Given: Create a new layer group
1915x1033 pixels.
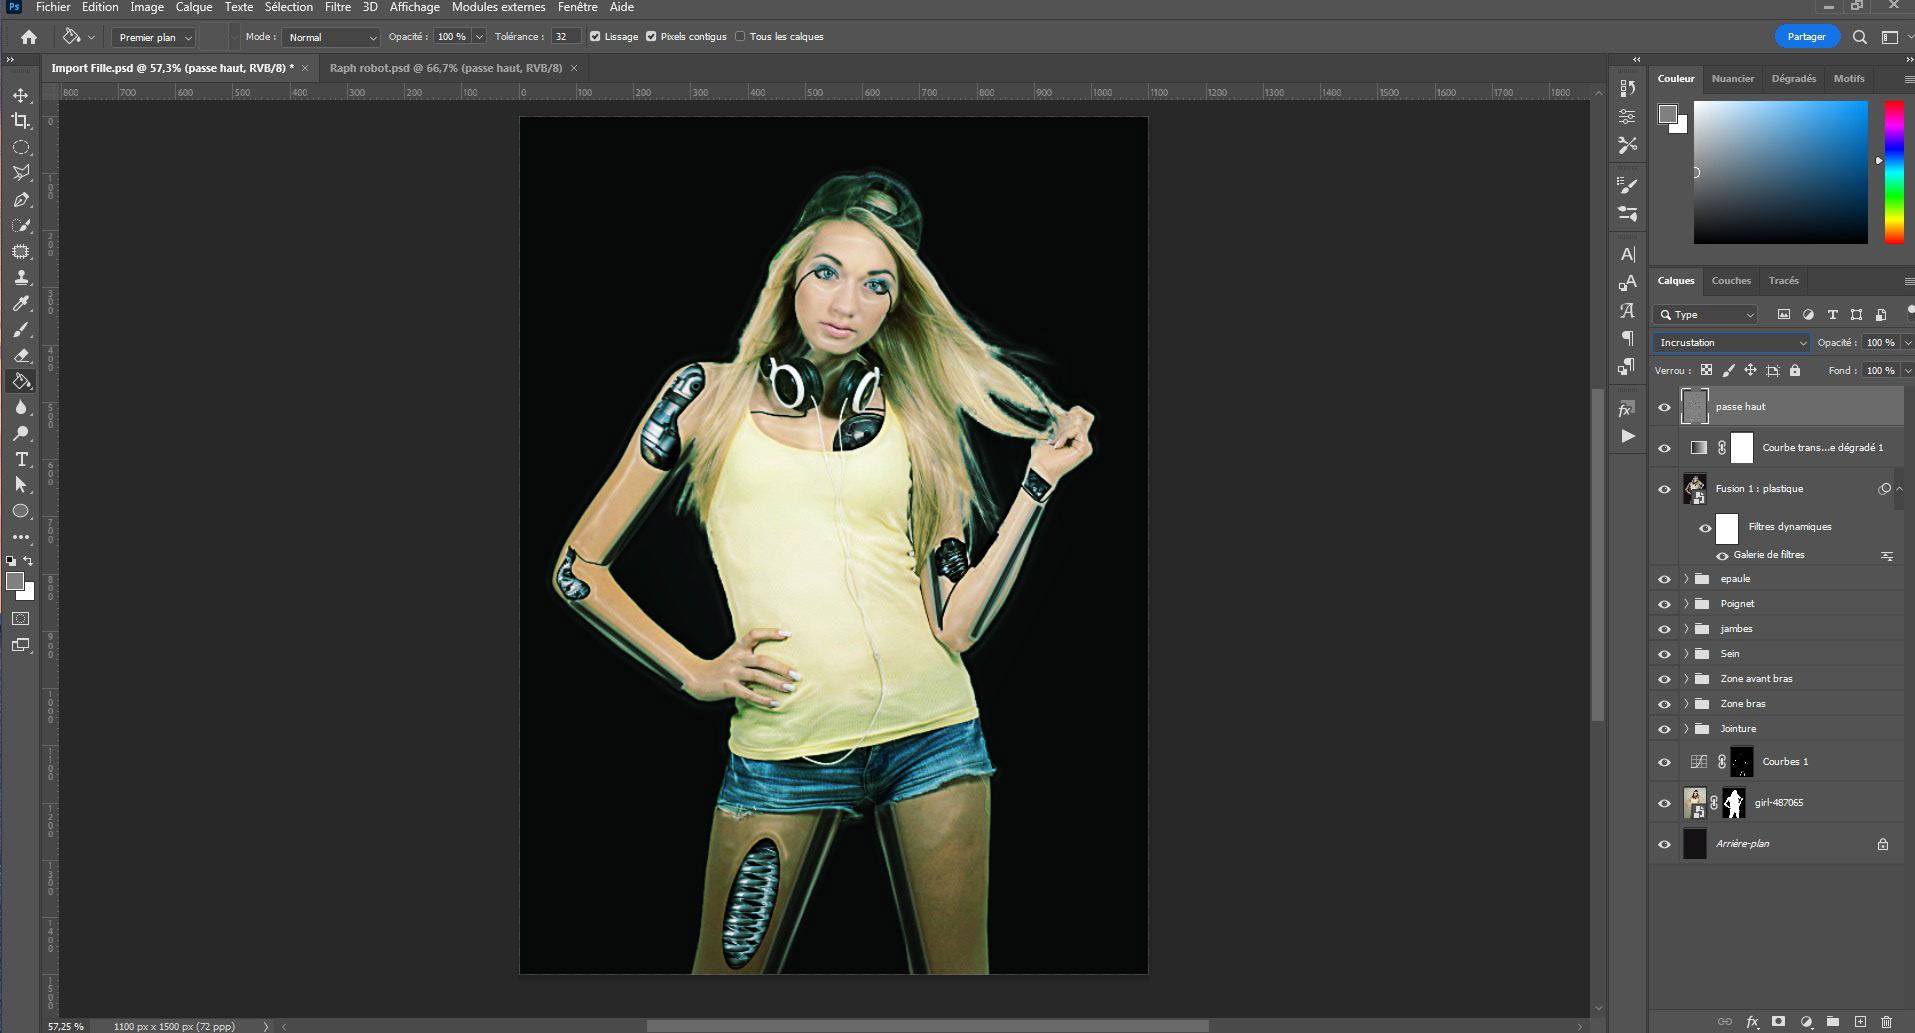Looking at the screenshot, I should pyautogui.click(x=1833, y=1022).
